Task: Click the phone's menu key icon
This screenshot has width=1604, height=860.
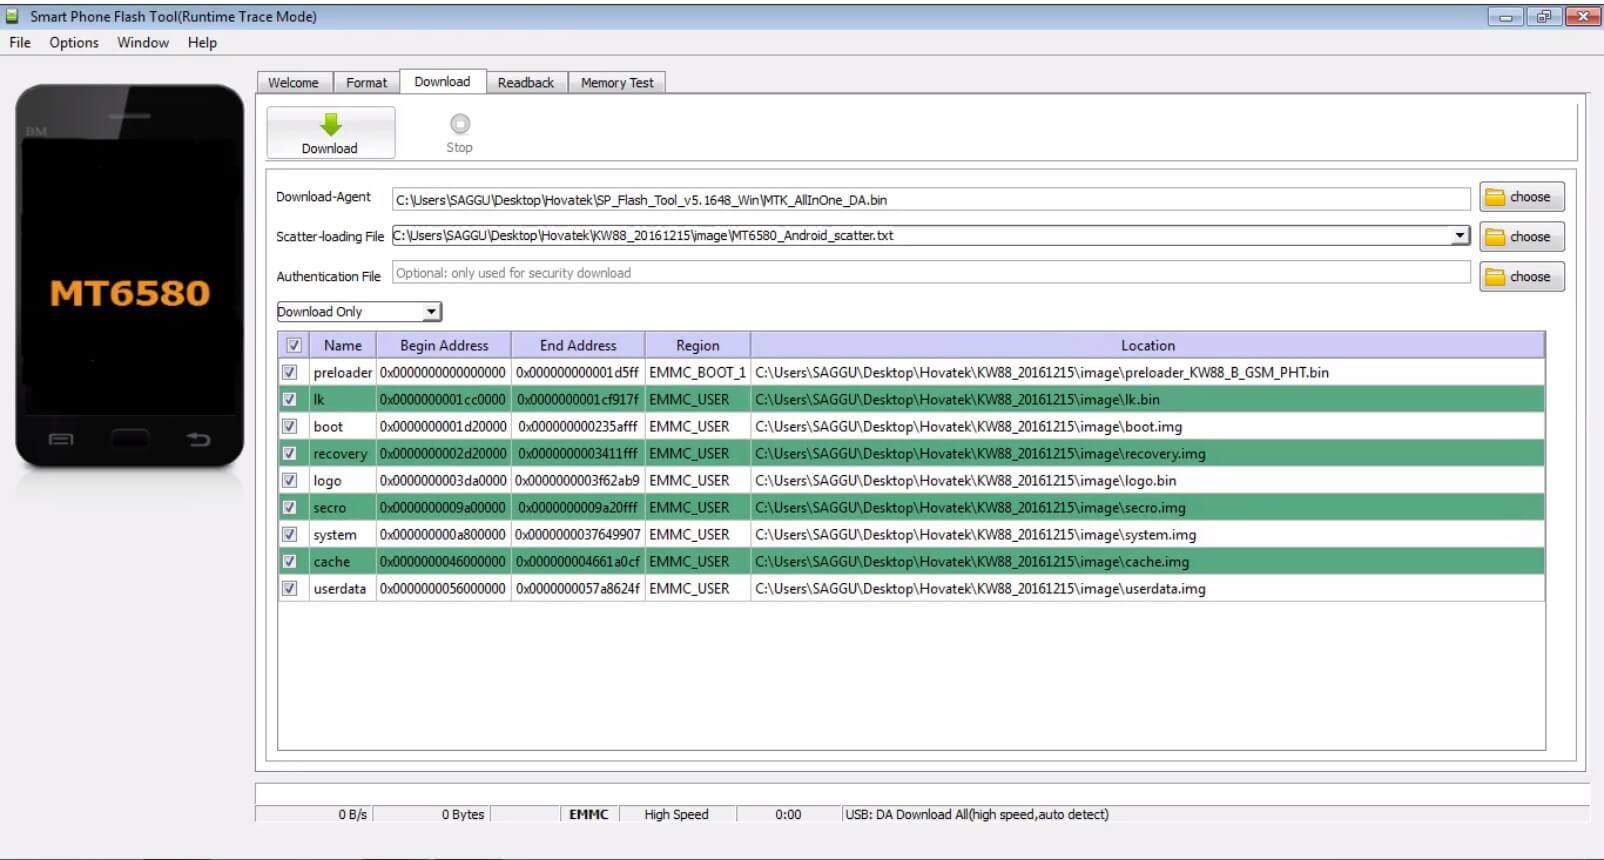Action: [x=61, y=439]
